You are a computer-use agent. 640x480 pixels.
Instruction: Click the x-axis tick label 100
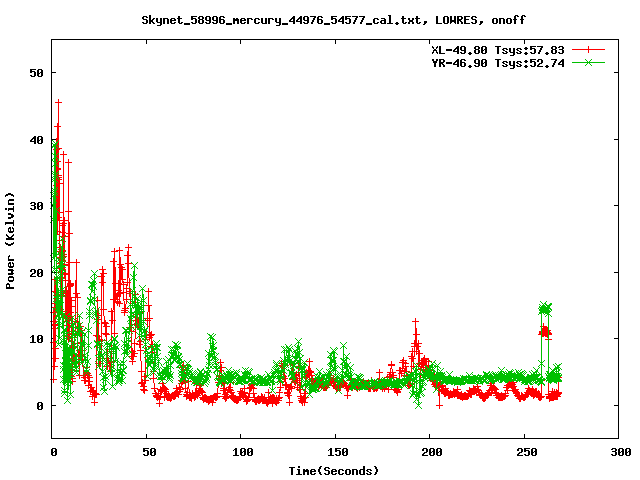click(242, 452)
